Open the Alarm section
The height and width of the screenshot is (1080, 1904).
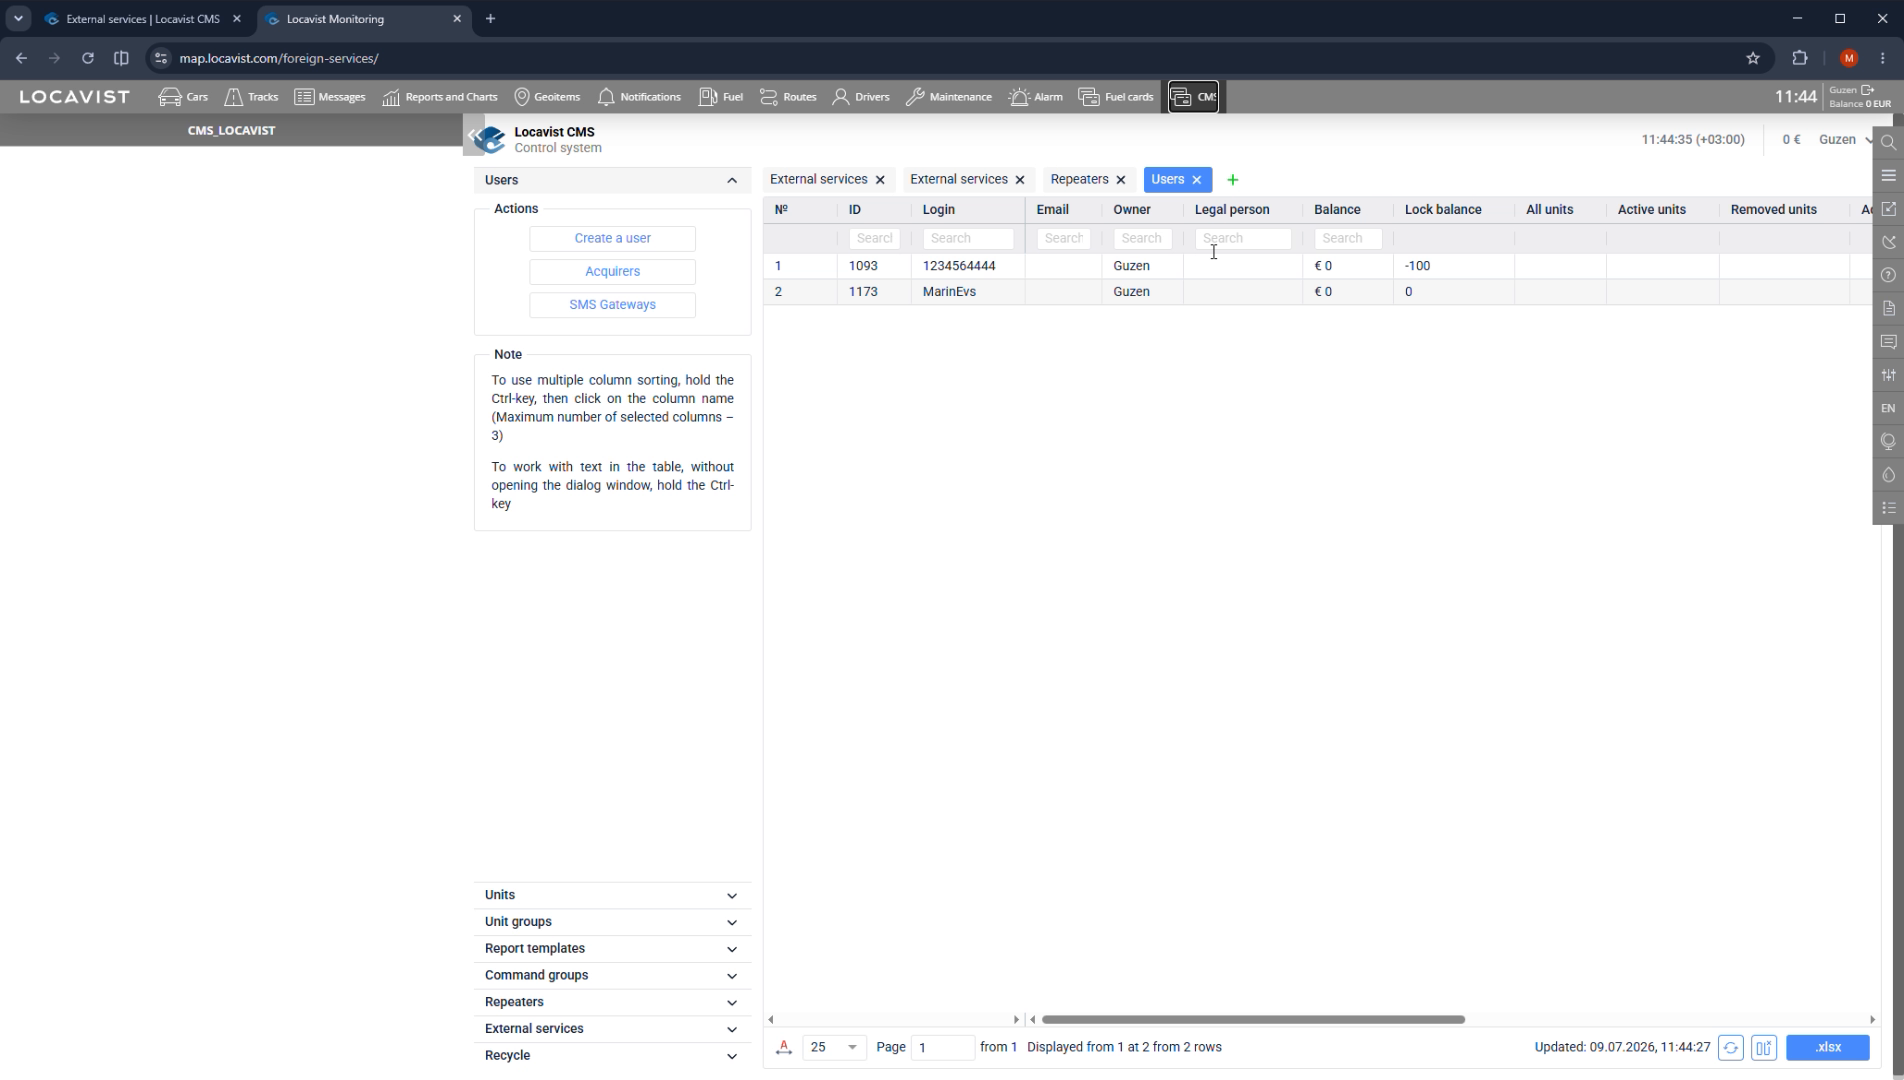[x=1035, y=97]
